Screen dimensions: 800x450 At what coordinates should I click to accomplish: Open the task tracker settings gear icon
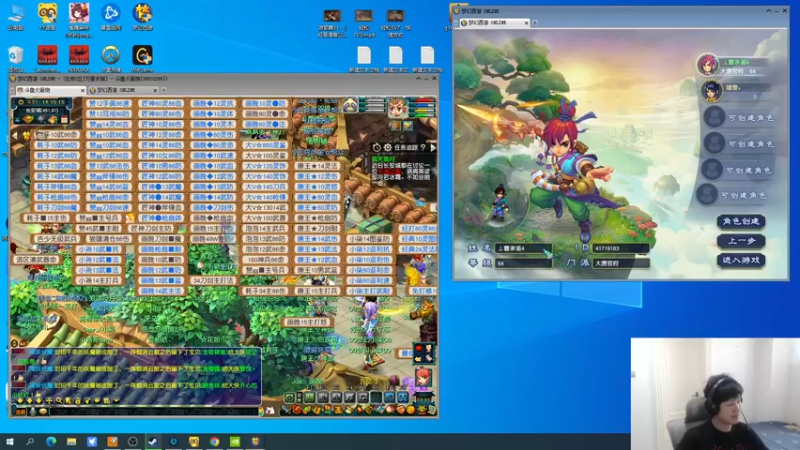(388, 147)
